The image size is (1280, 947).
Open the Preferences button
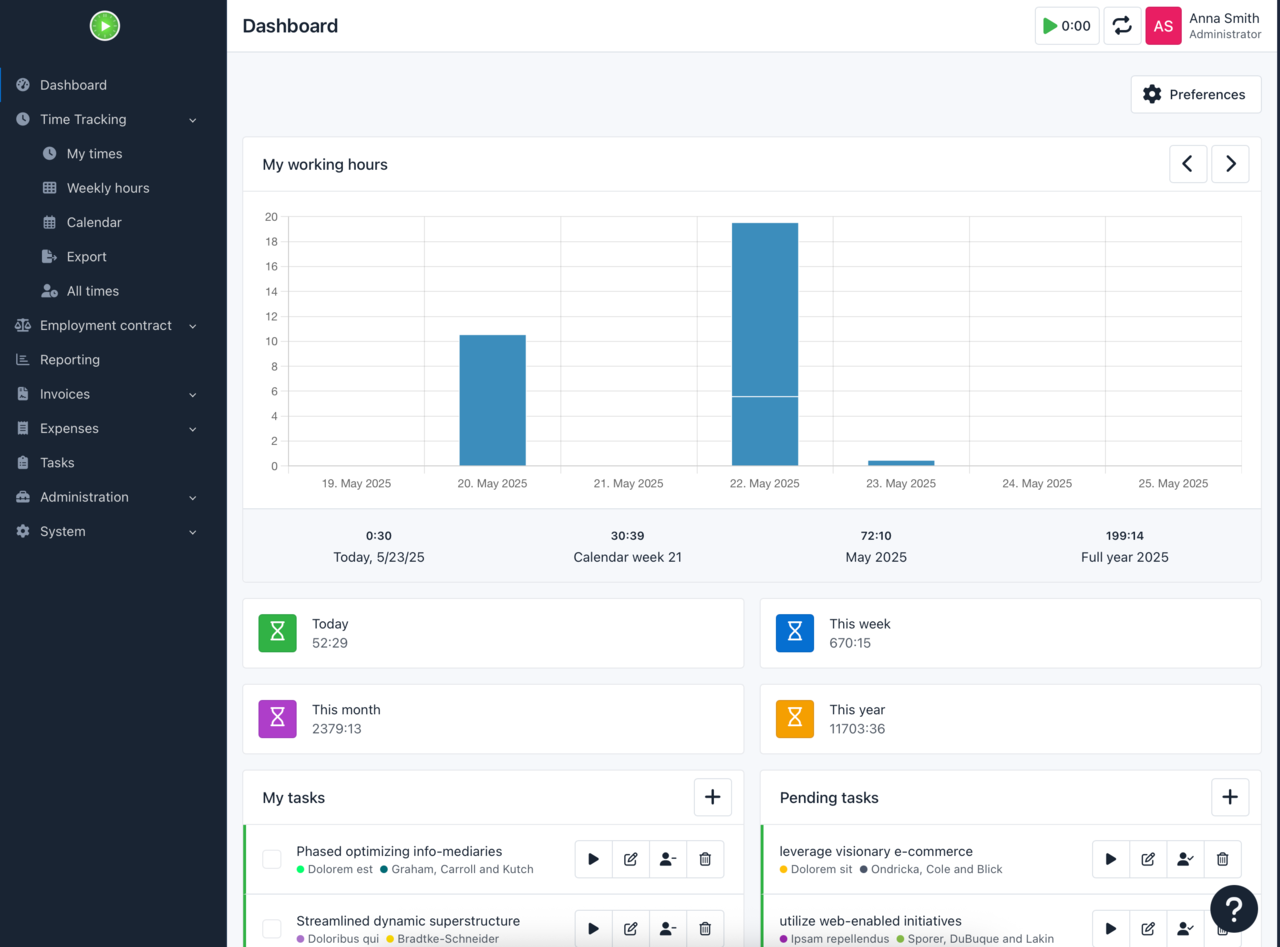pyautogui.click(x=1195, y=94)
